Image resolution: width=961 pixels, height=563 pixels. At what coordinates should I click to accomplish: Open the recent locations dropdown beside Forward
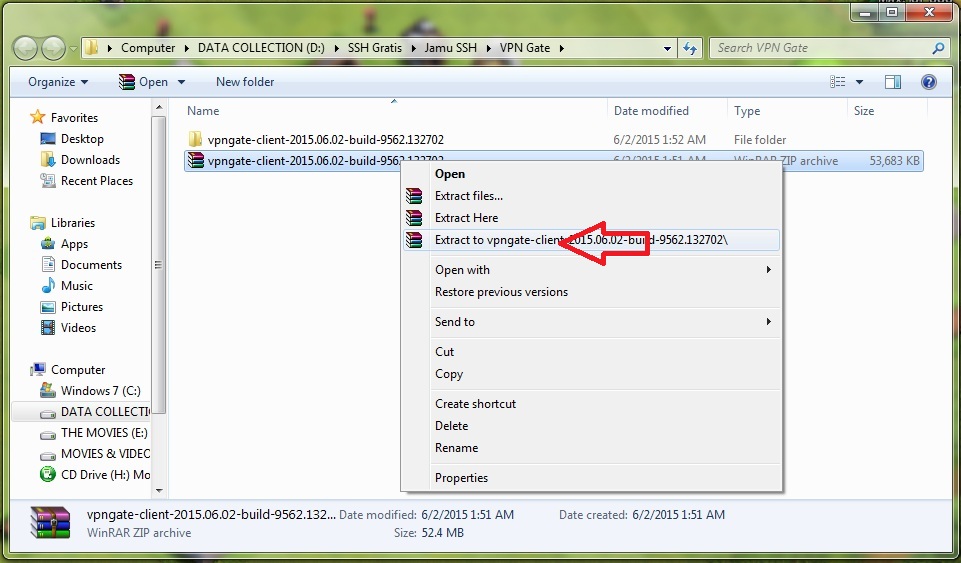pos(73,48)
